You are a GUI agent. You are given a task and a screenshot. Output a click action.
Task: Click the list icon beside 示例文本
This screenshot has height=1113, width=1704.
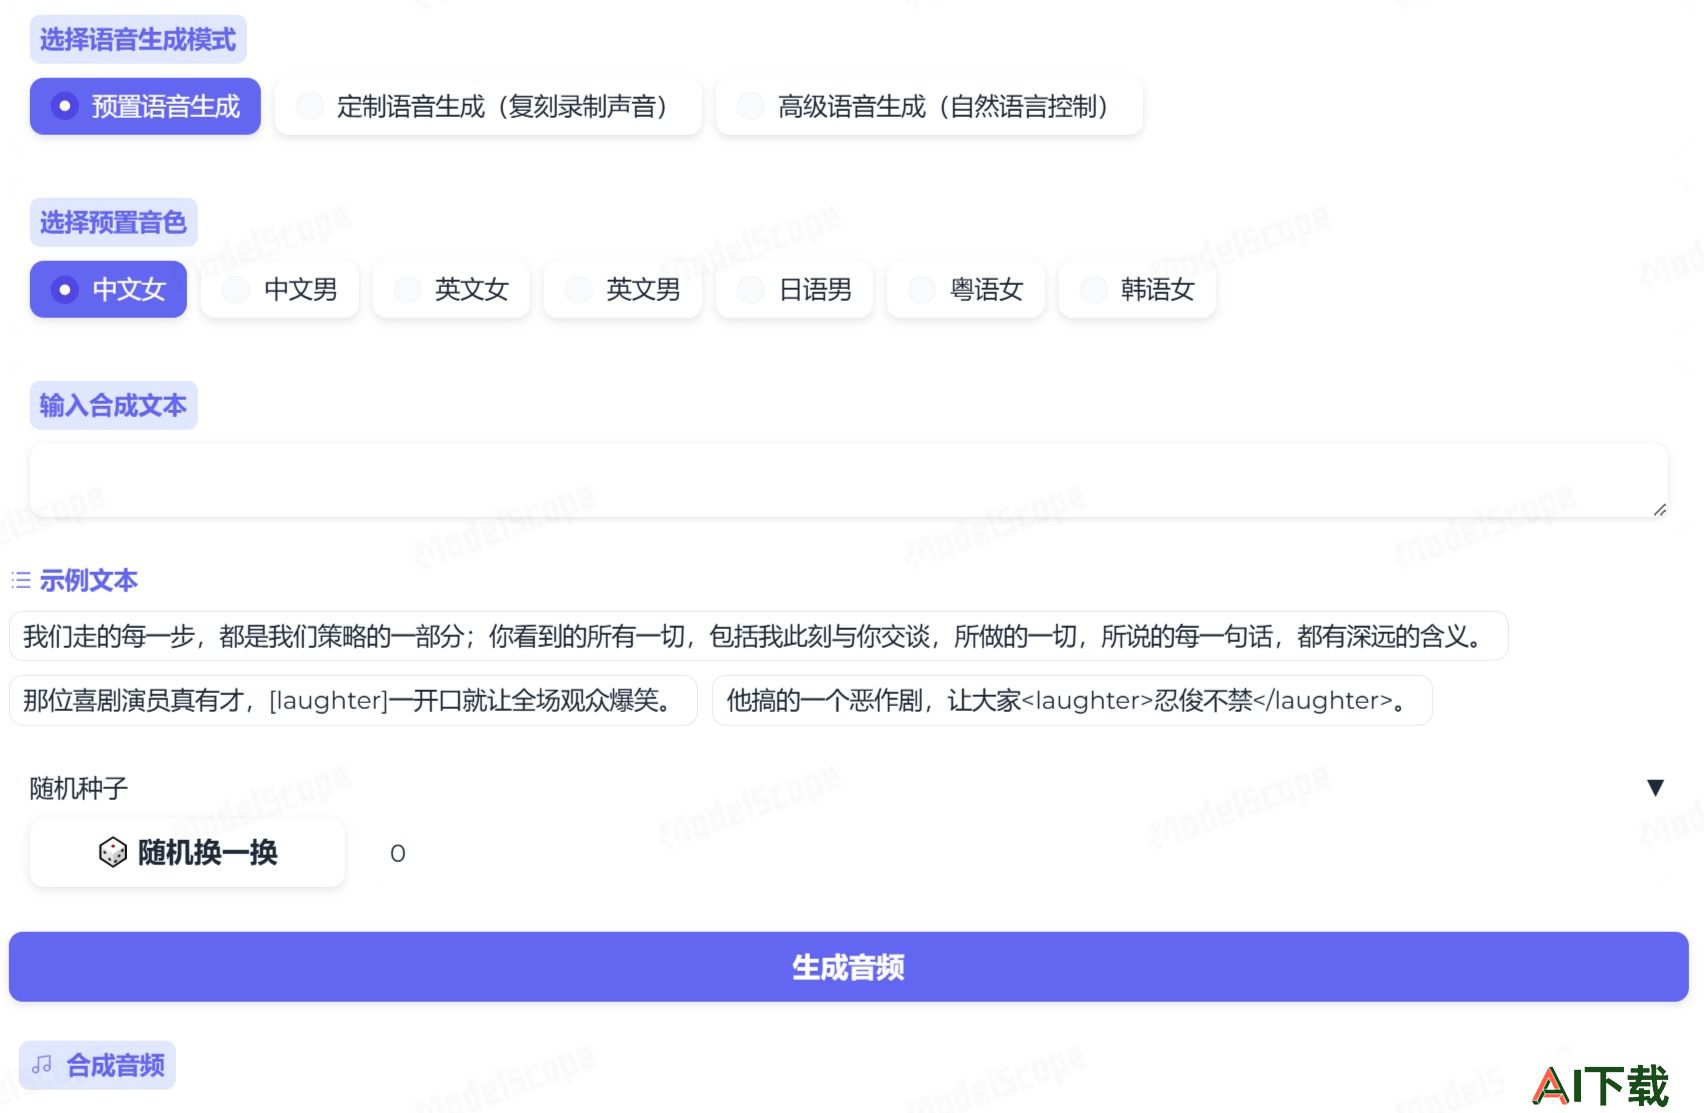pyautogui.click(x=21, y=580)
